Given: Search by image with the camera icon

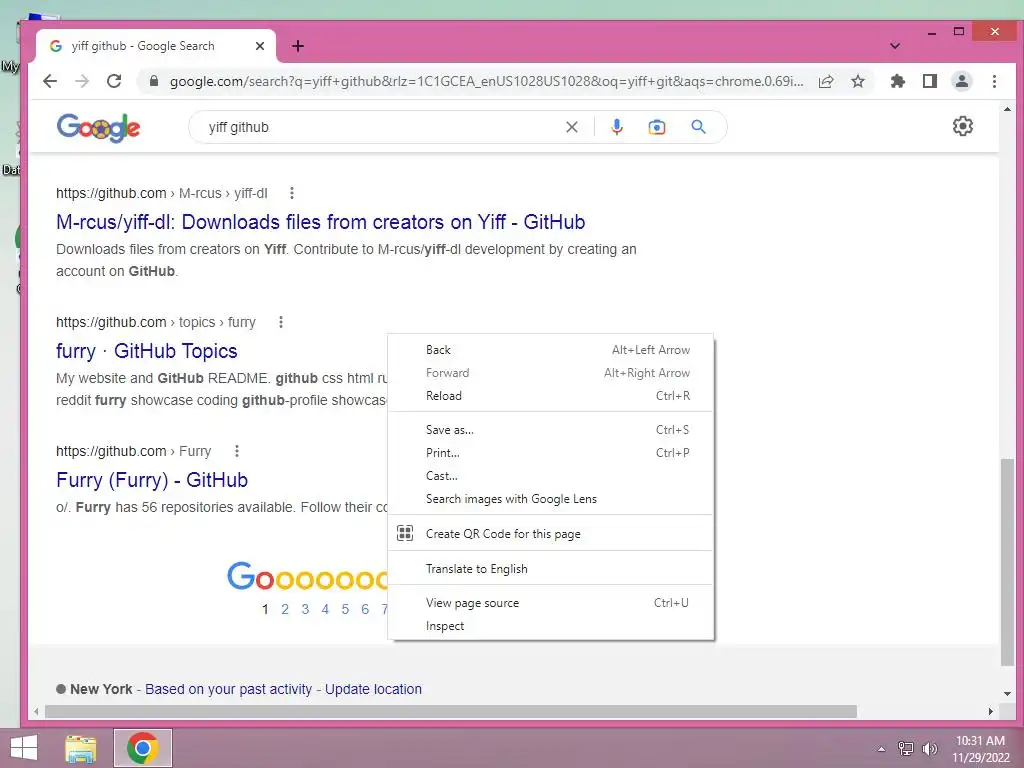Looking at the screenshot, I should click(656, 127).
